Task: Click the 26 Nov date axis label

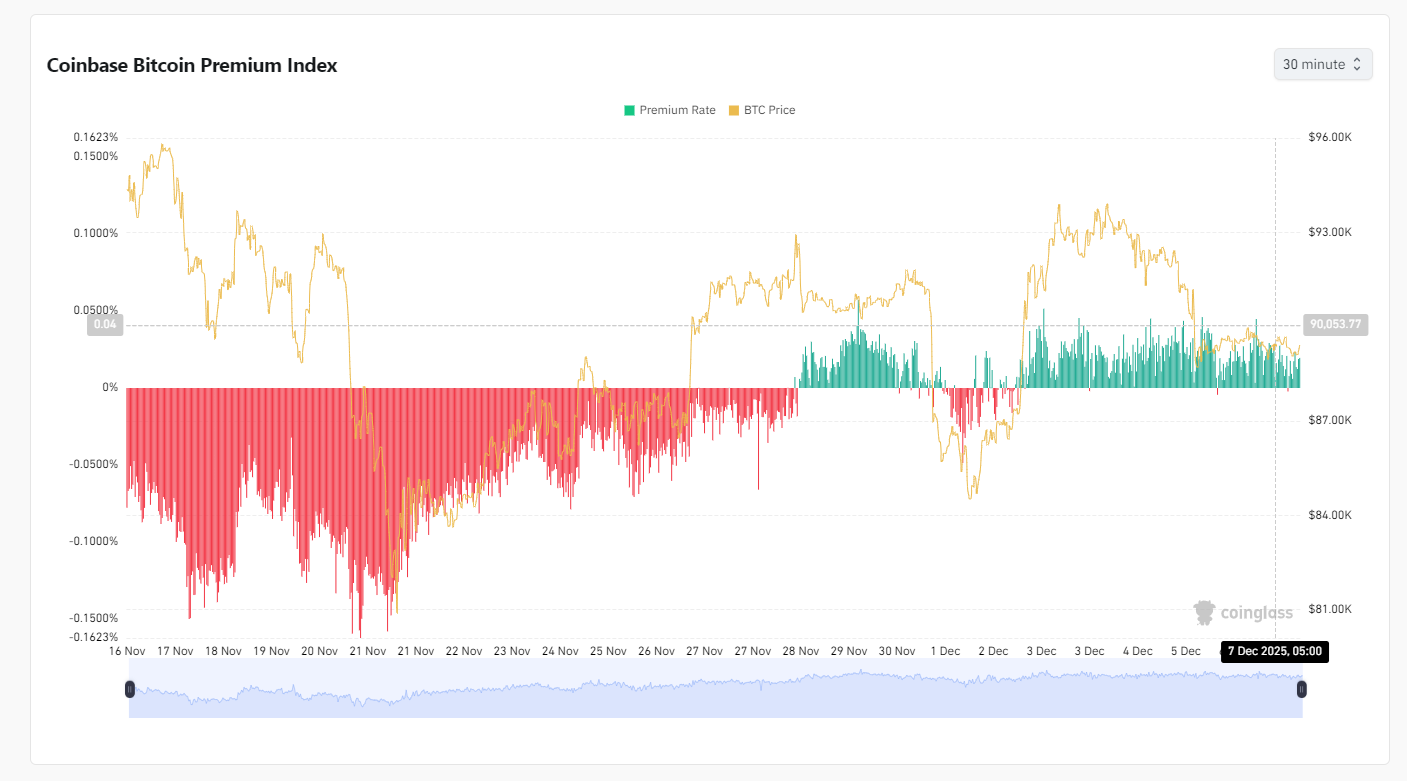Action: click(x=656, y=651)
